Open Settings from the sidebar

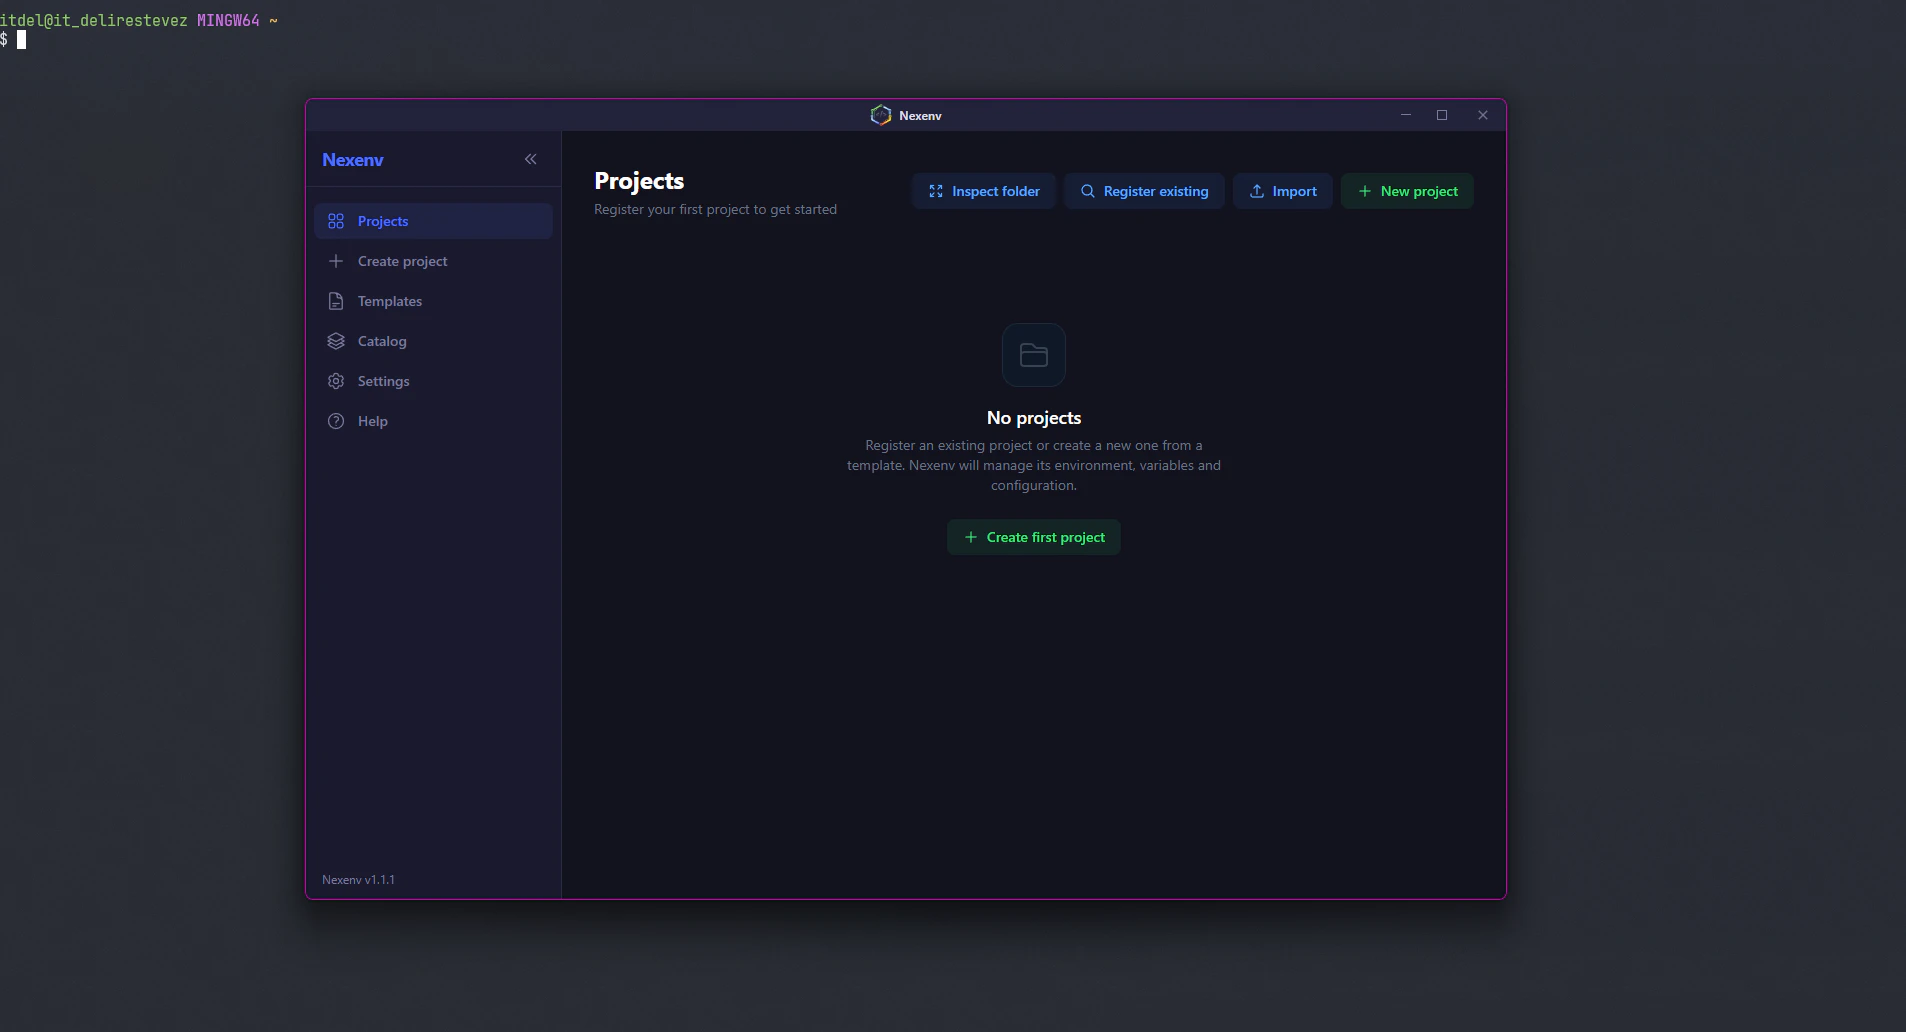tap(433, 381)
